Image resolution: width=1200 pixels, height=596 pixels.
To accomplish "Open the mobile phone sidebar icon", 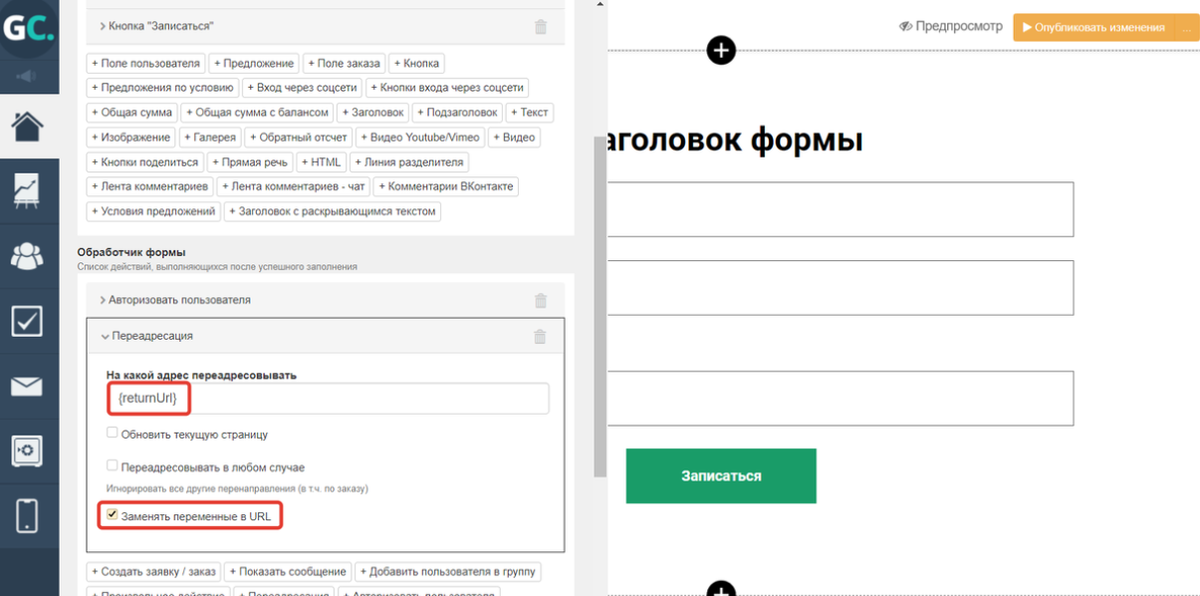I will pyautogui.click(x=27, y=516).
